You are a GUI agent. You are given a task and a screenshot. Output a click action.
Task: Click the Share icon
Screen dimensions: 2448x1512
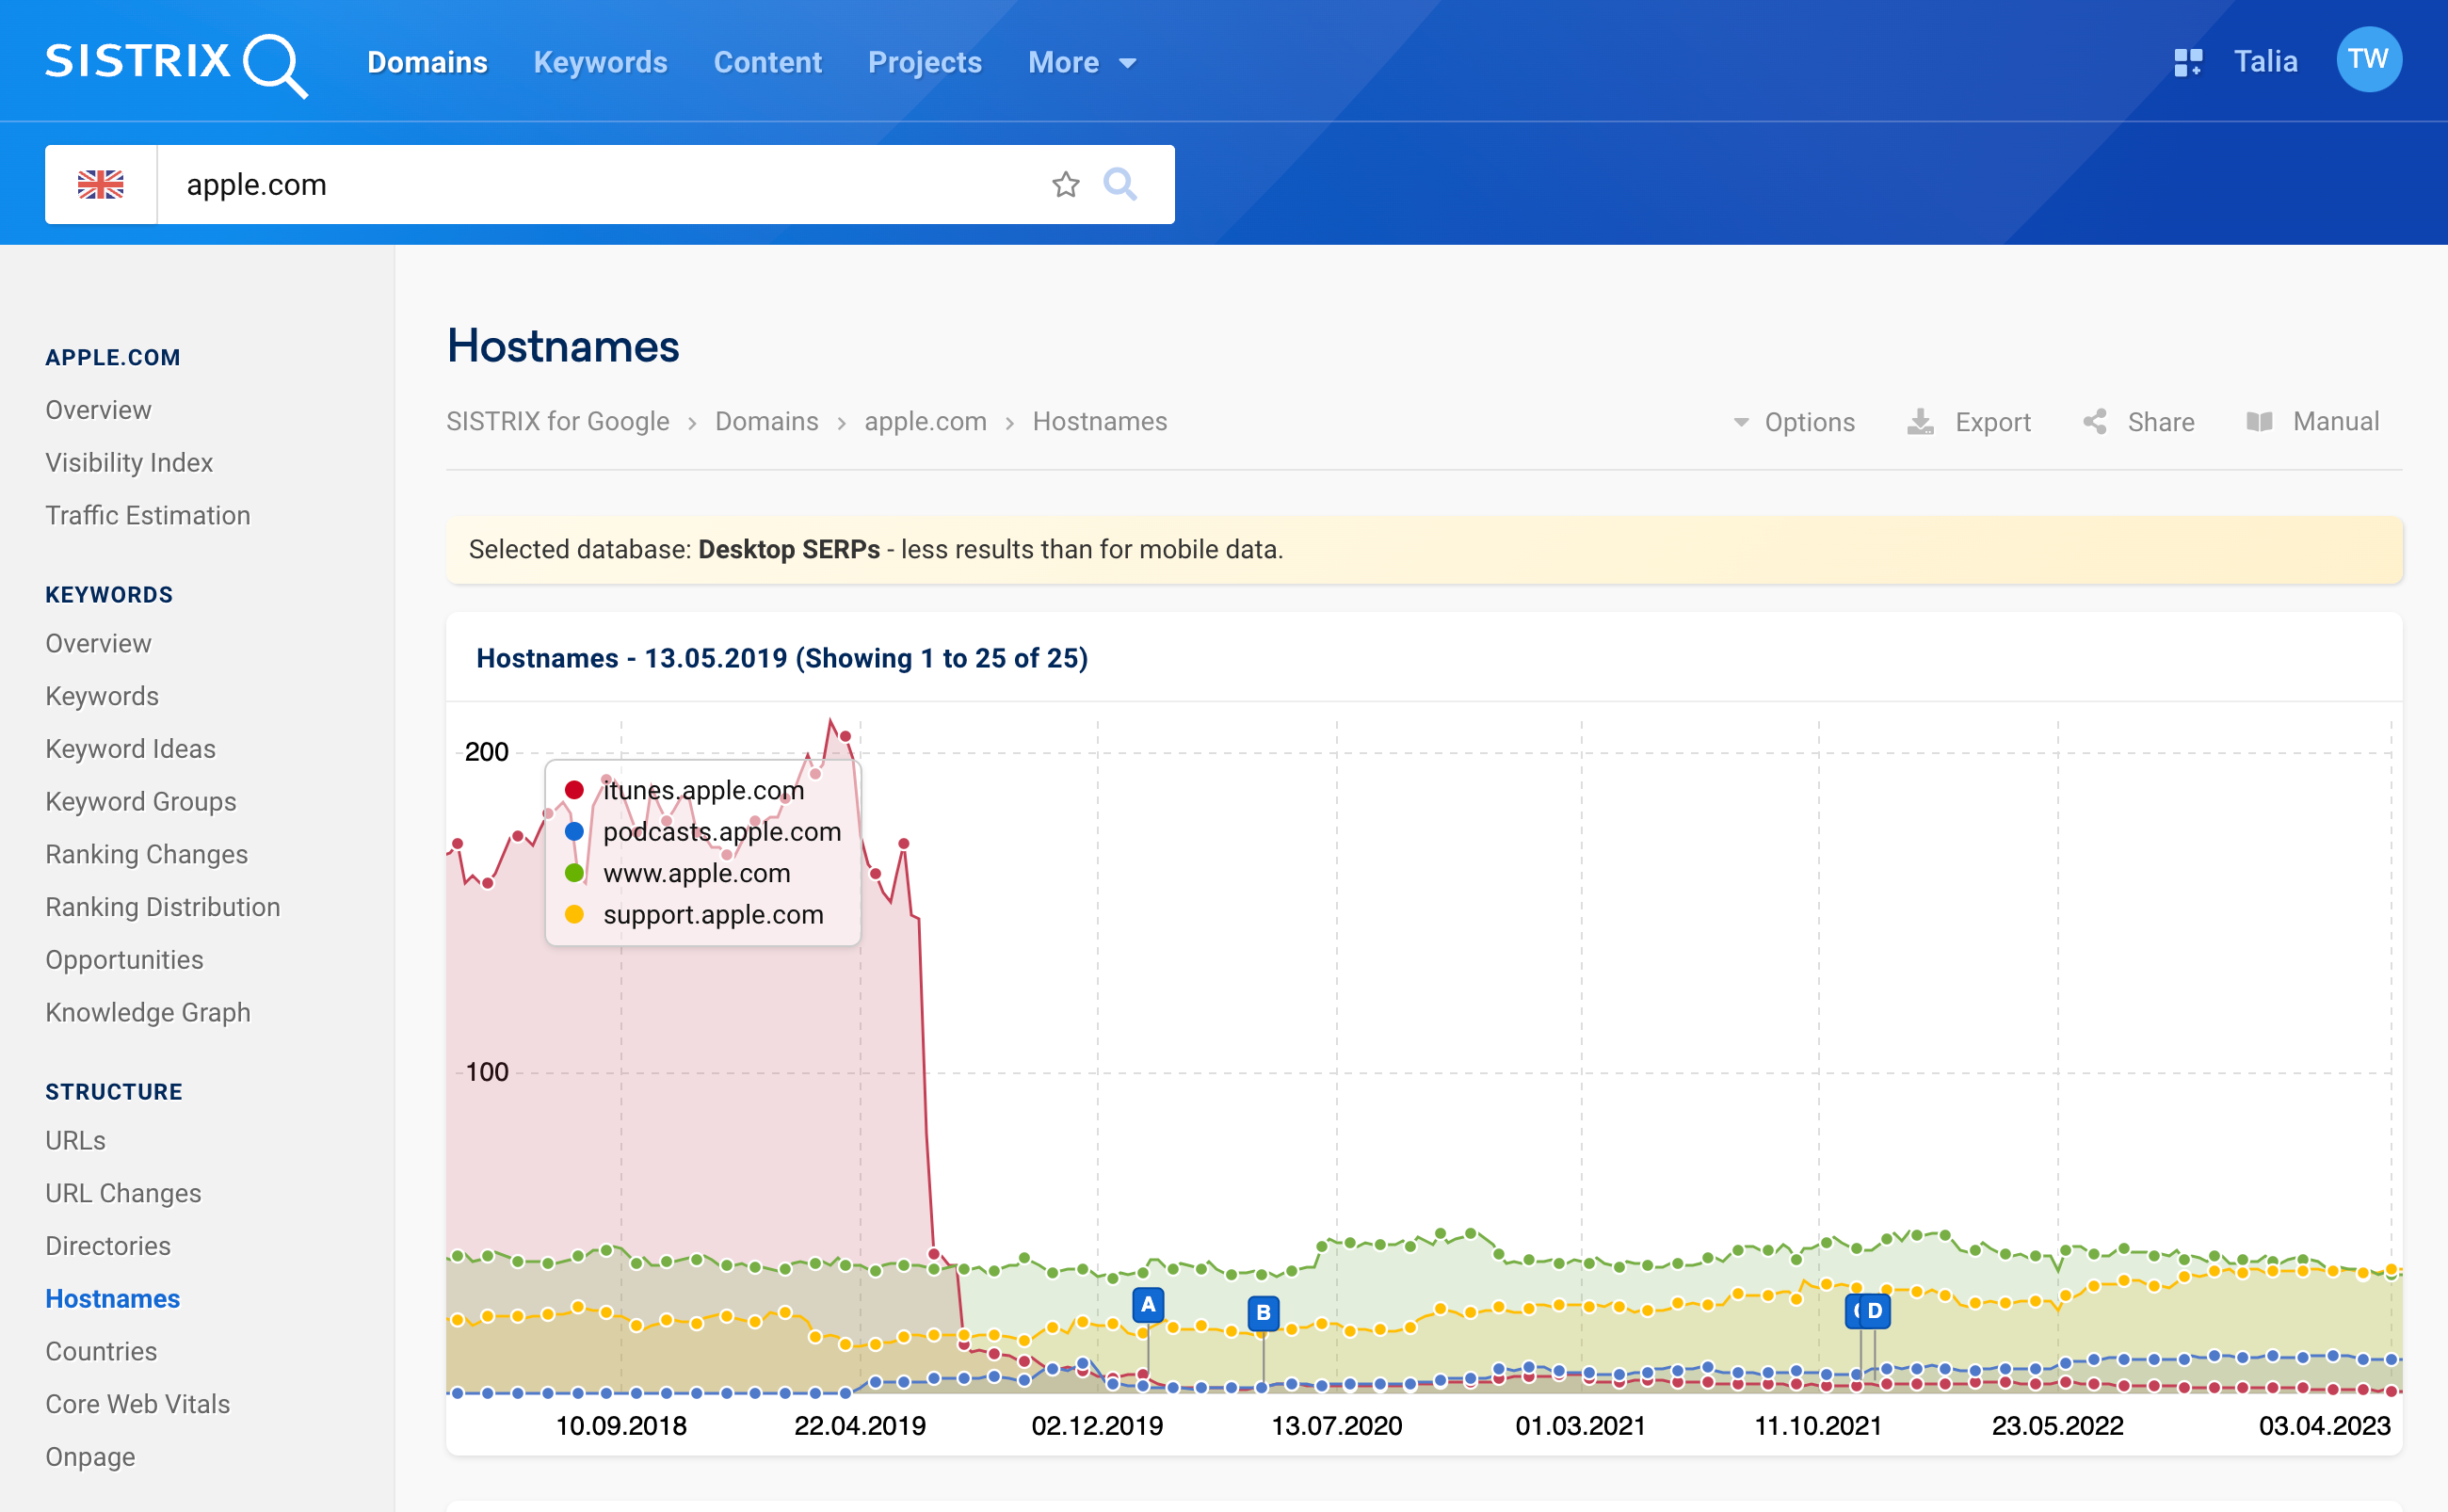point(2094,422)
